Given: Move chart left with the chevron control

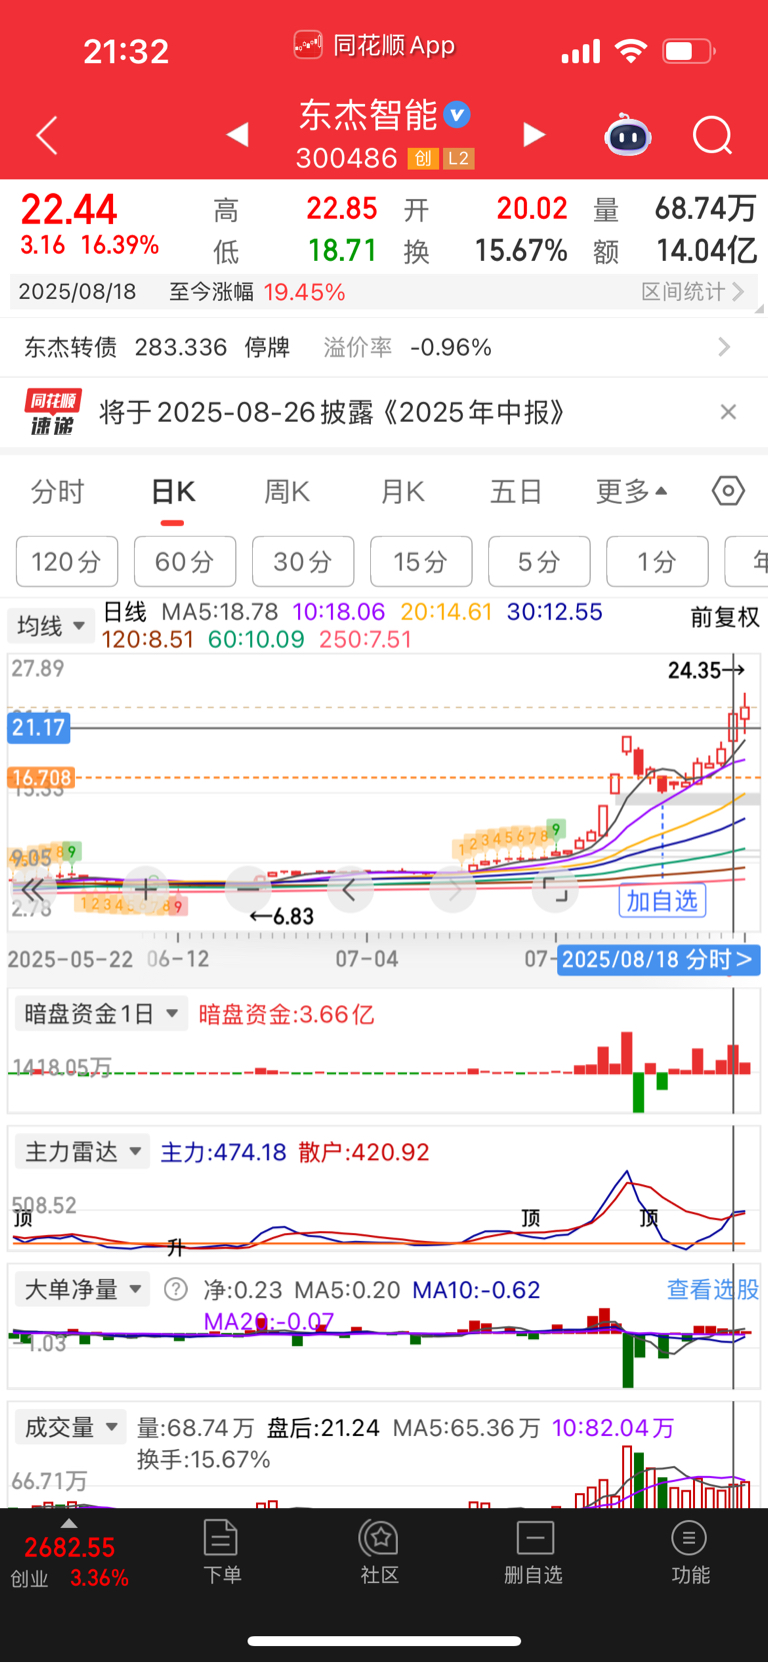Looking at the screenshot, I should coord(350,888).
